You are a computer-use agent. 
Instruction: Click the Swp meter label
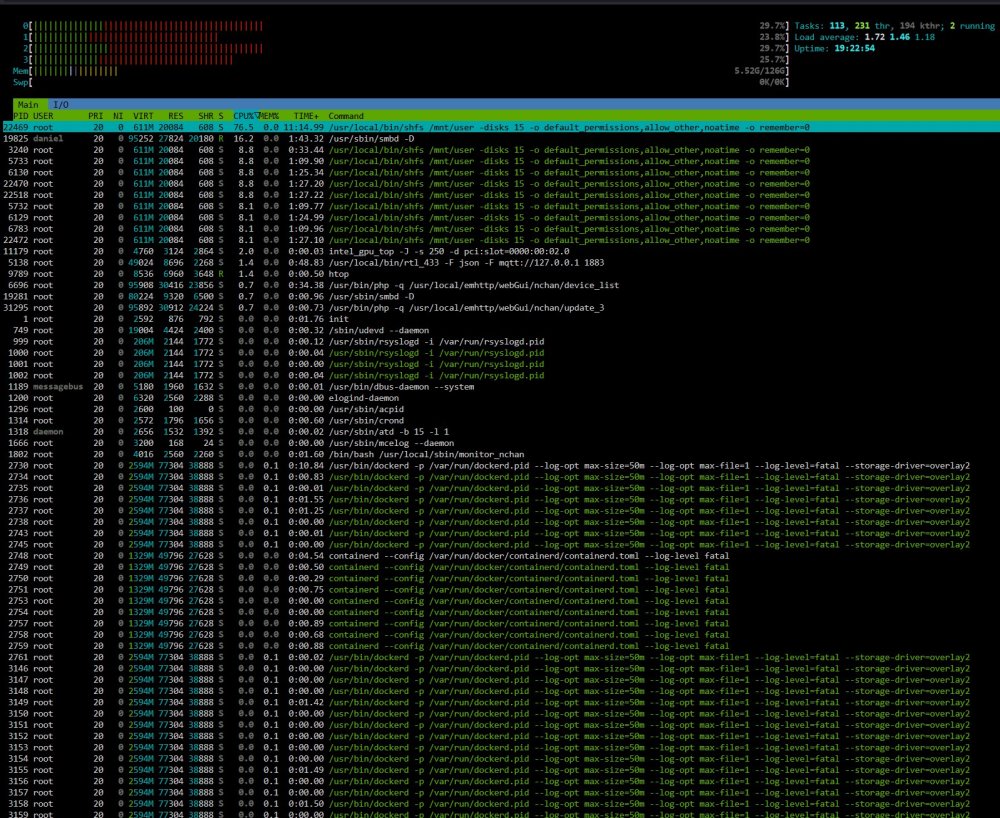click(20, 82)
